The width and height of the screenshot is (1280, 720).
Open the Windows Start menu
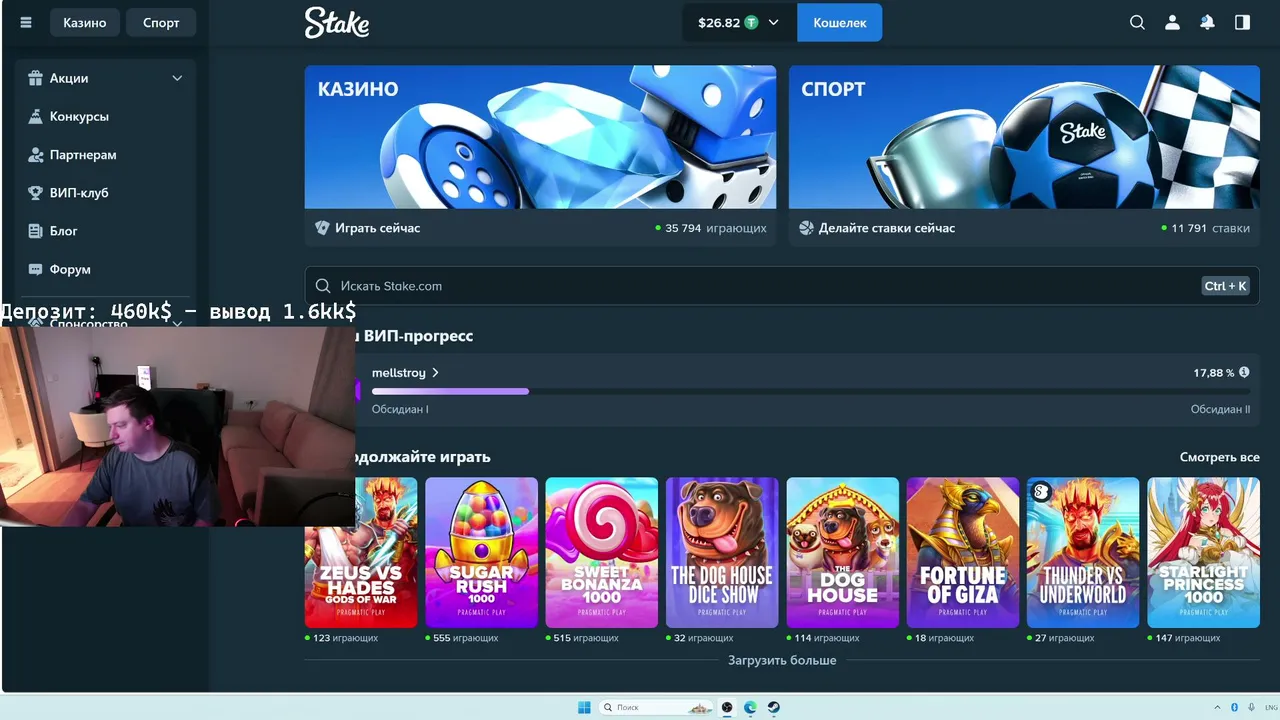[584, 707]
